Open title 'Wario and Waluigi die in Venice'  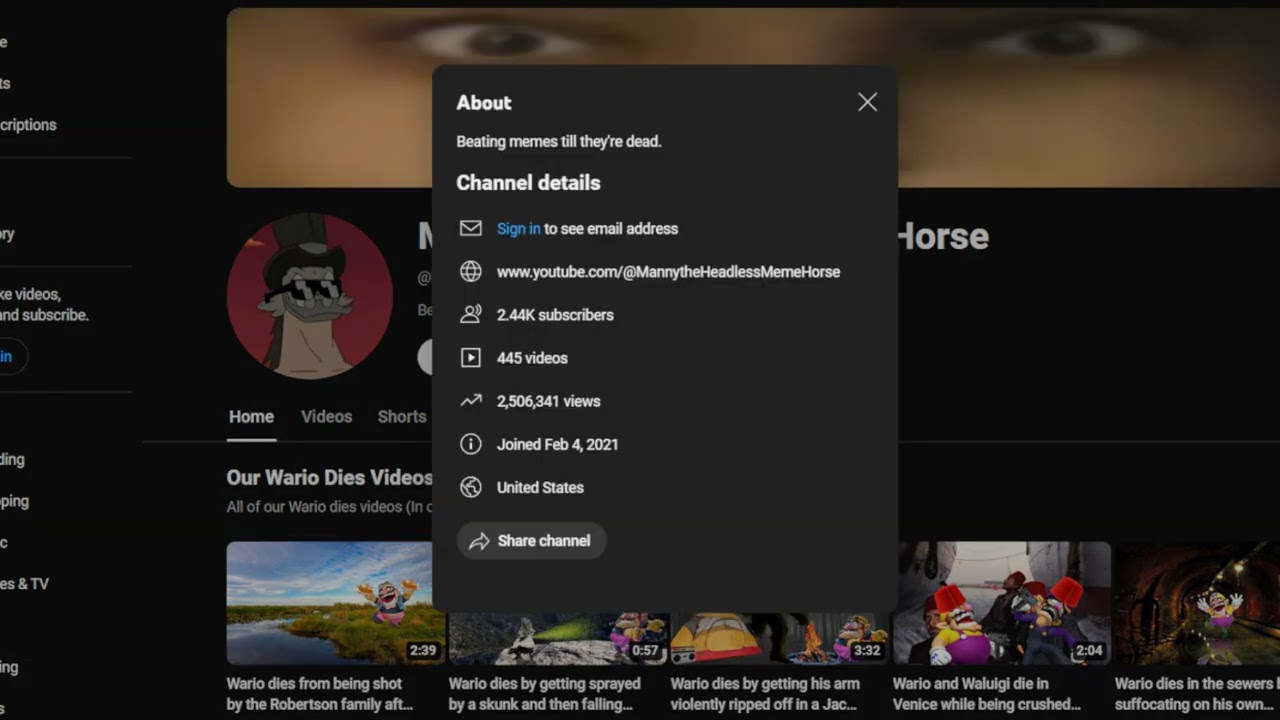coord(987,694)
